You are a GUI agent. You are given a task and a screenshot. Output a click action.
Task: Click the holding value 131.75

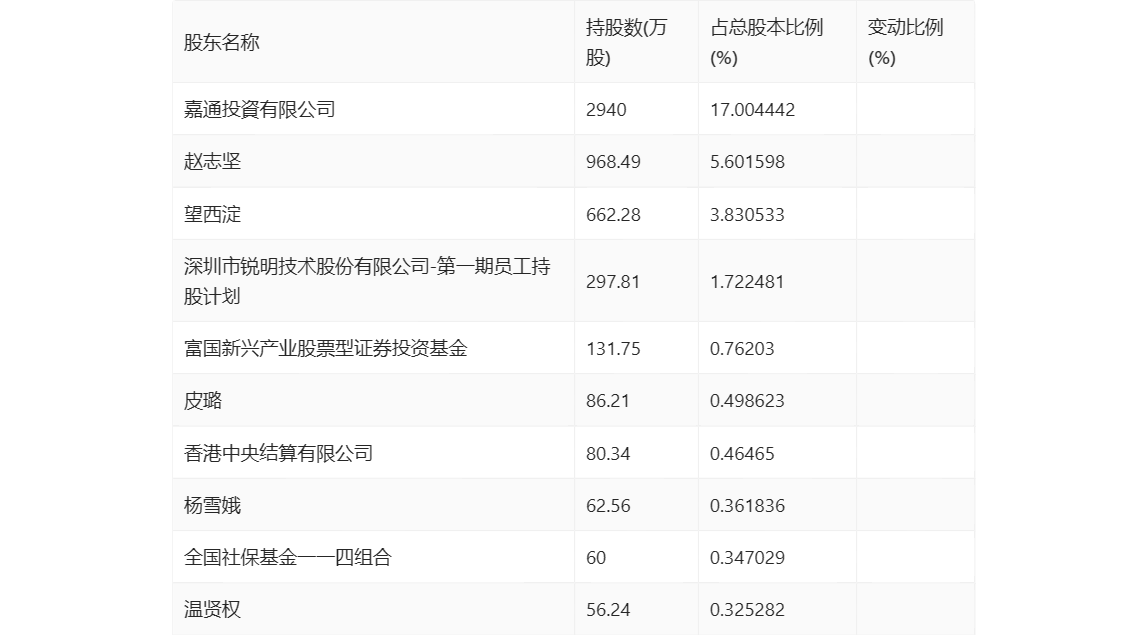tap(613, 349)
